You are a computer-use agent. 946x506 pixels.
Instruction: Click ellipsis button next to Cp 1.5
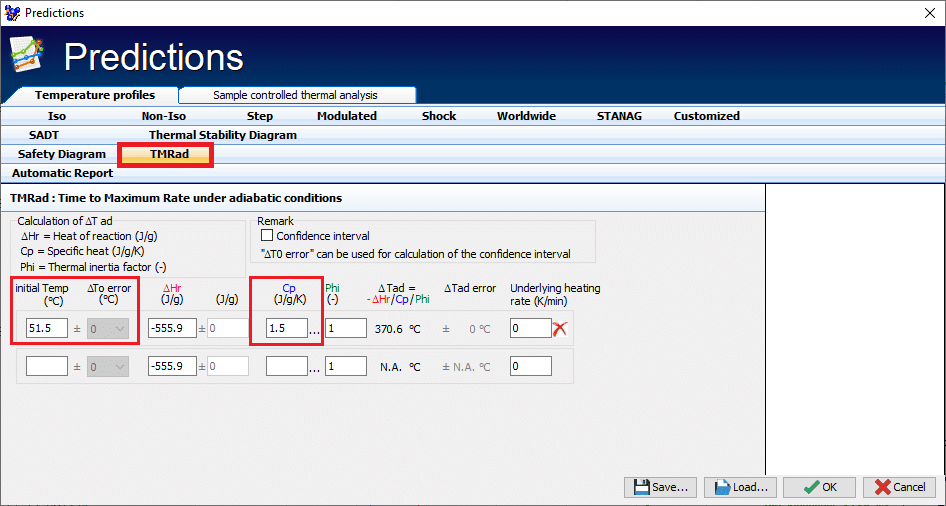tap(315, 329)
